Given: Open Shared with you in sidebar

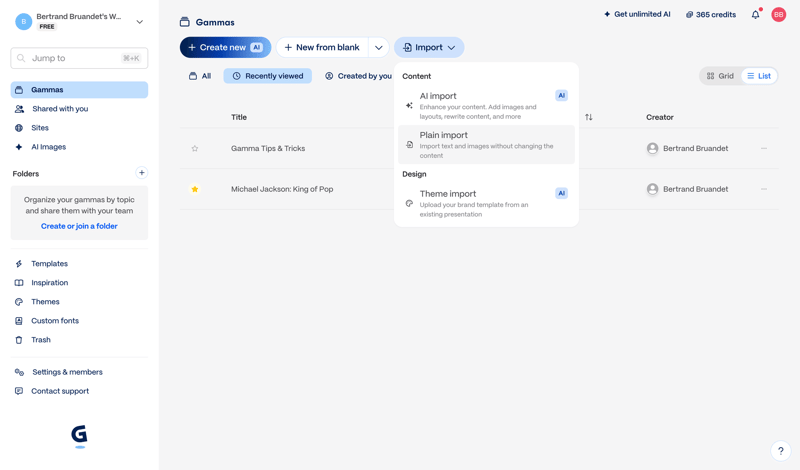Looking at the screenshot, I should (x=79, y=109).
